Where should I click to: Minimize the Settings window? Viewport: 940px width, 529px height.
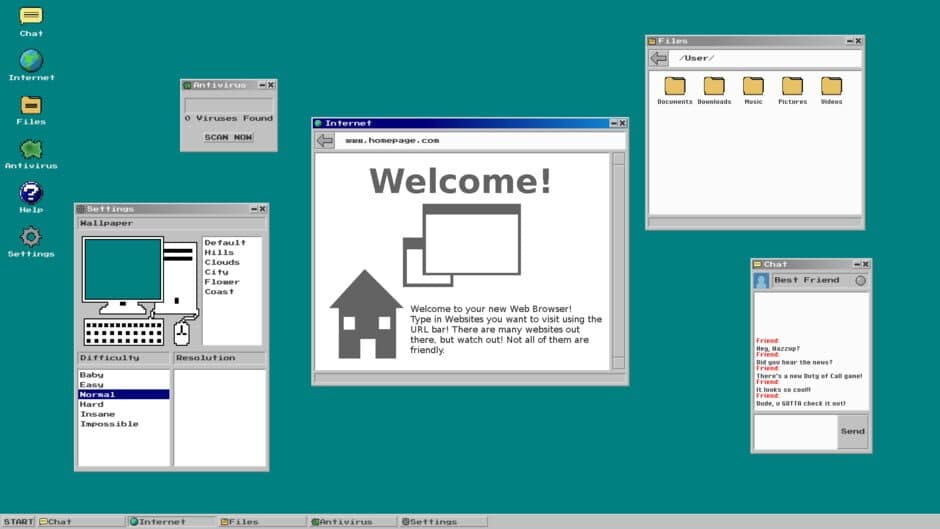pyautogui.click(x=254, y=209)
